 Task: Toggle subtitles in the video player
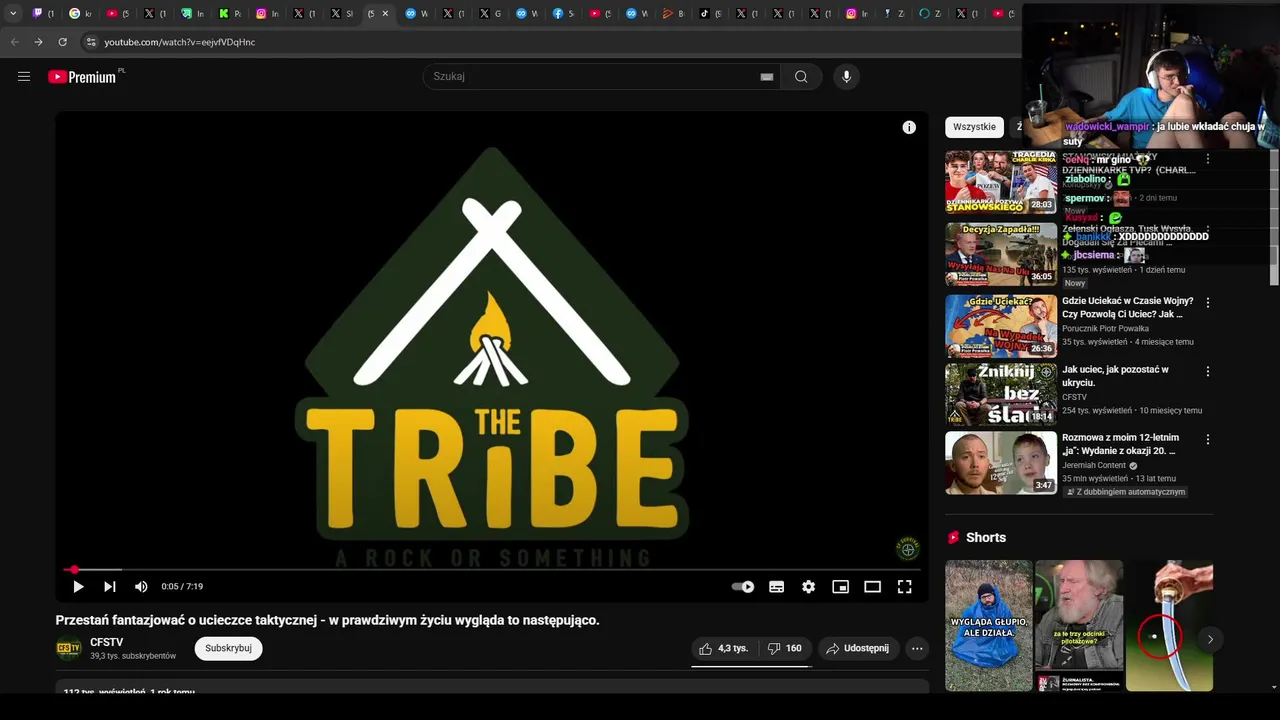776,587
